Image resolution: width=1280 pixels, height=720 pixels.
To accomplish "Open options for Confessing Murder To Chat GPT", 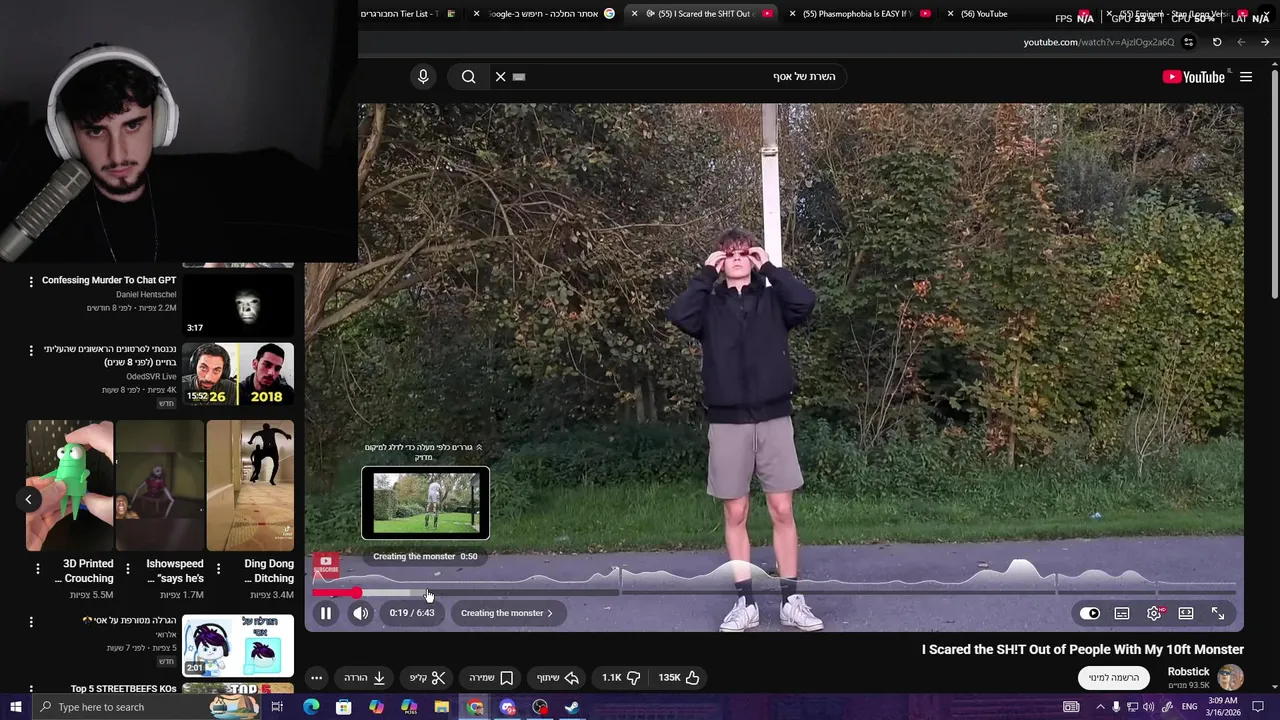I will [x=31, y=282].
